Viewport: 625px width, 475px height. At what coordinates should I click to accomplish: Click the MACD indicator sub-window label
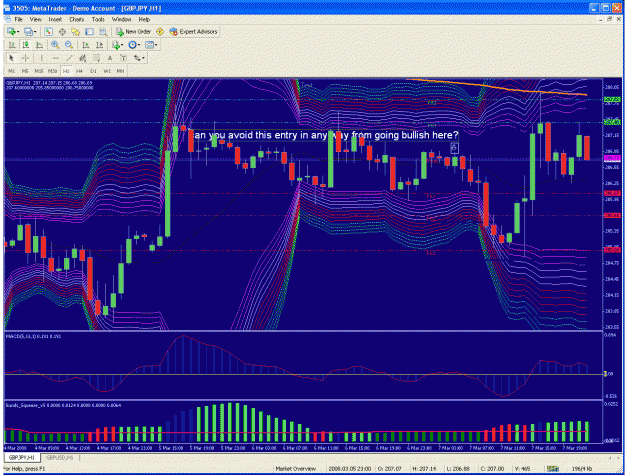coord(33,337)
